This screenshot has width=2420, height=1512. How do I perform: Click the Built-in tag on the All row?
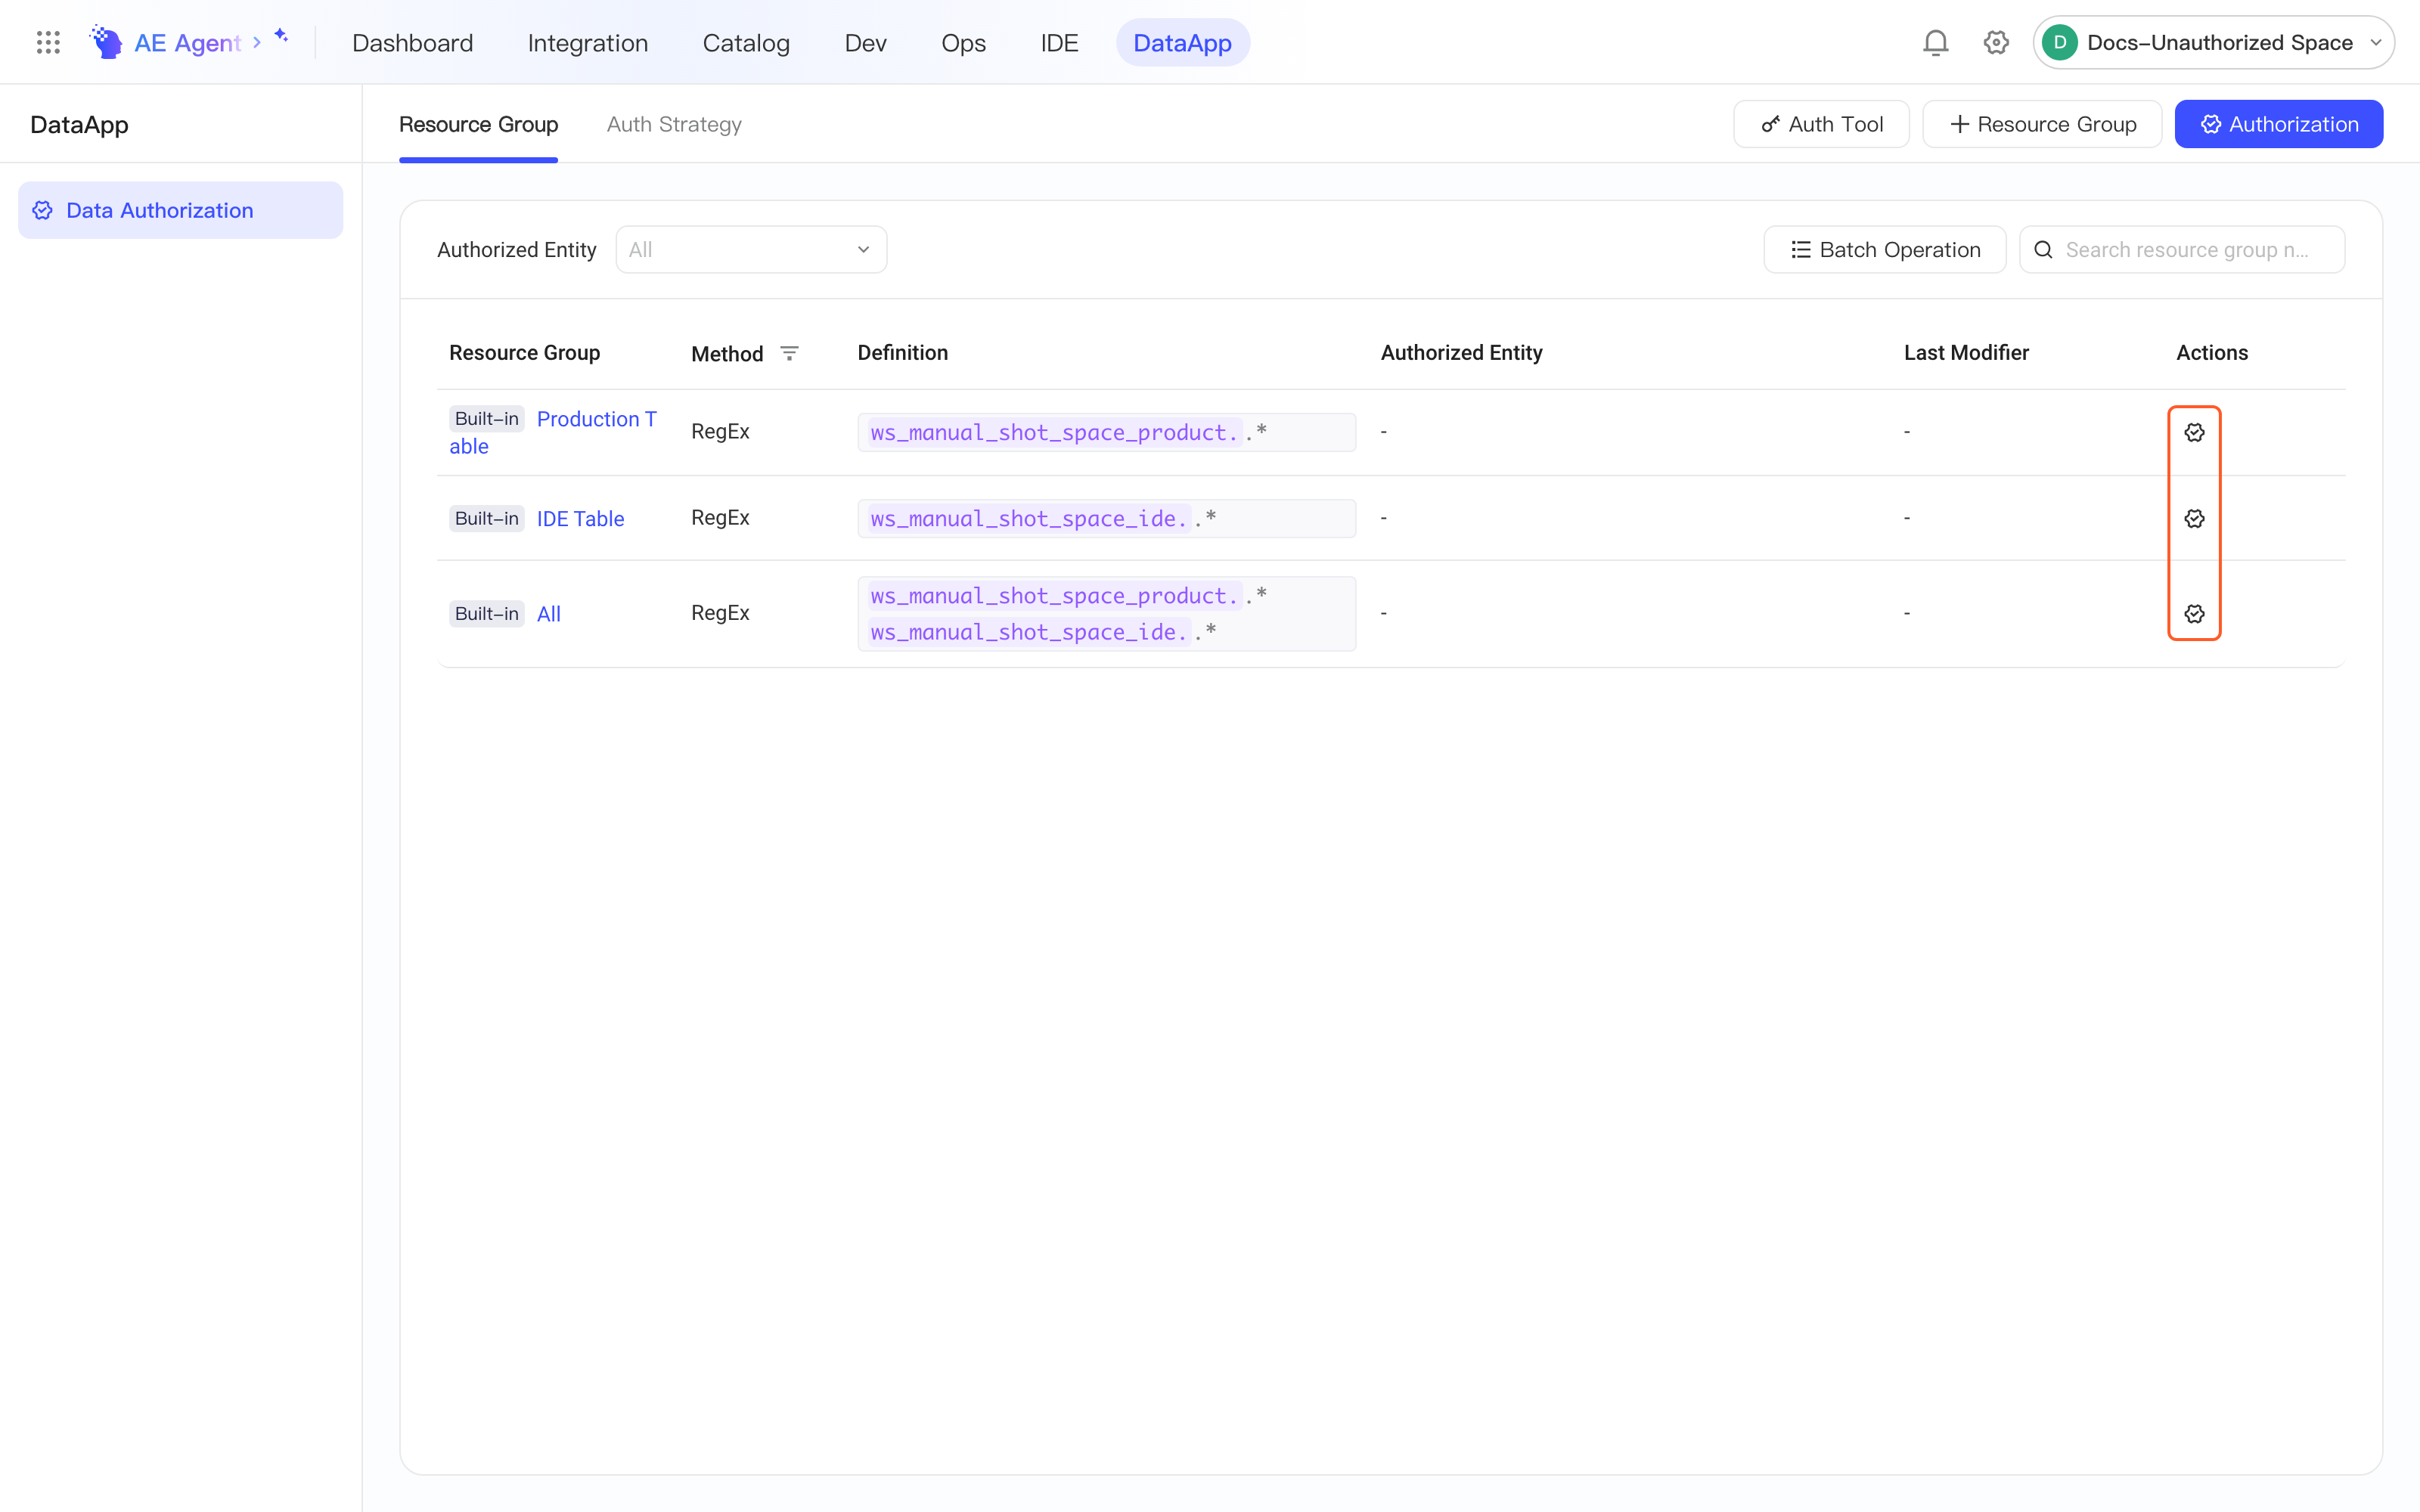point(487,614)
